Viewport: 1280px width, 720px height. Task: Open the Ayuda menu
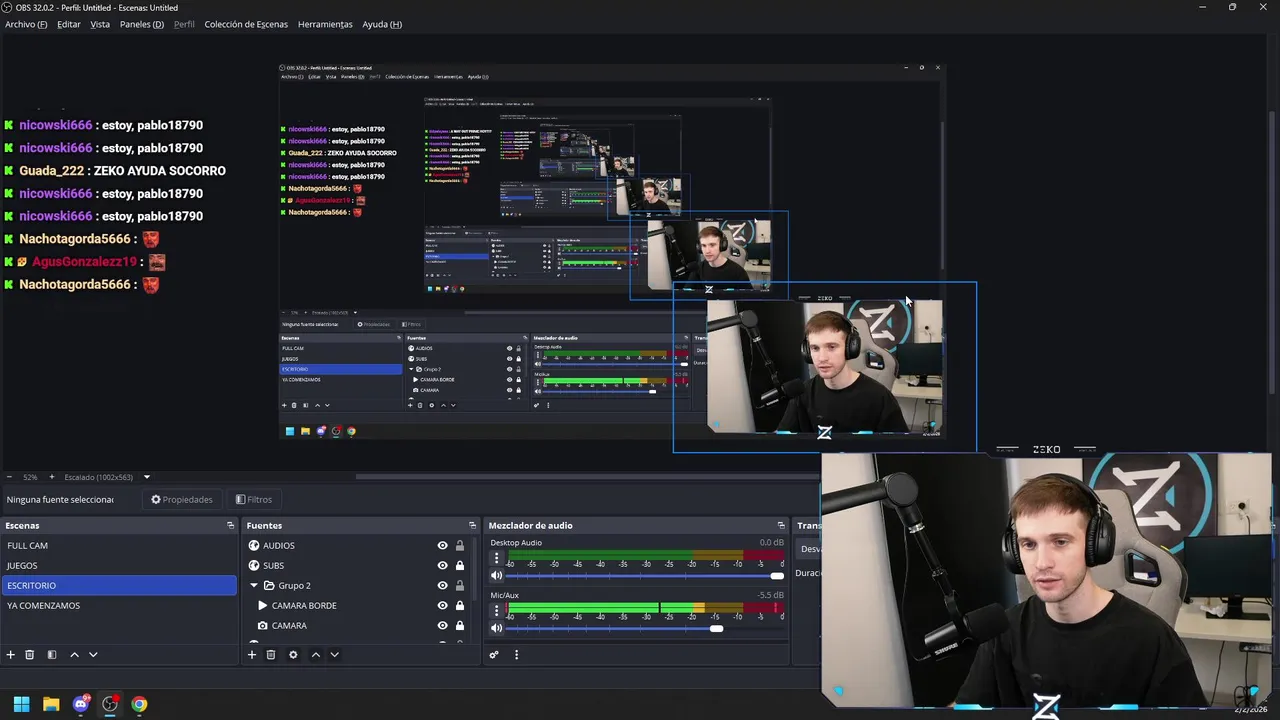click(x=382, y=24)
